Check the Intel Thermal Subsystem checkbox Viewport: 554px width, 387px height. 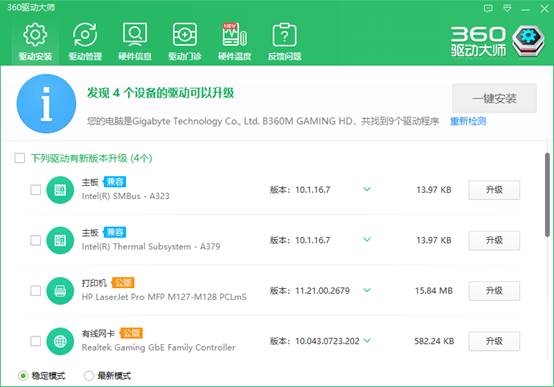pyautogui.click(x=36, y=241)
